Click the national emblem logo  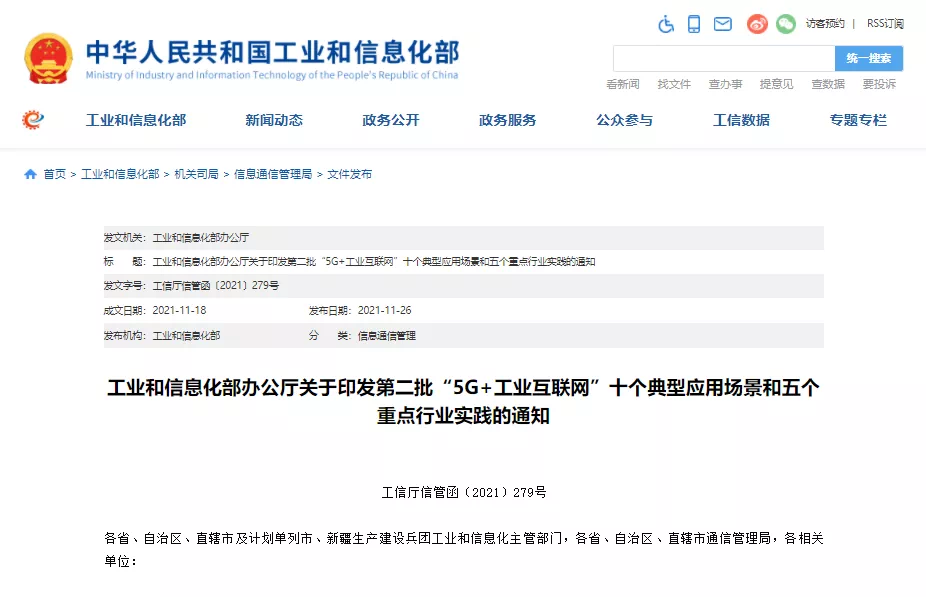pyautogui.click(x=48, y=58)
